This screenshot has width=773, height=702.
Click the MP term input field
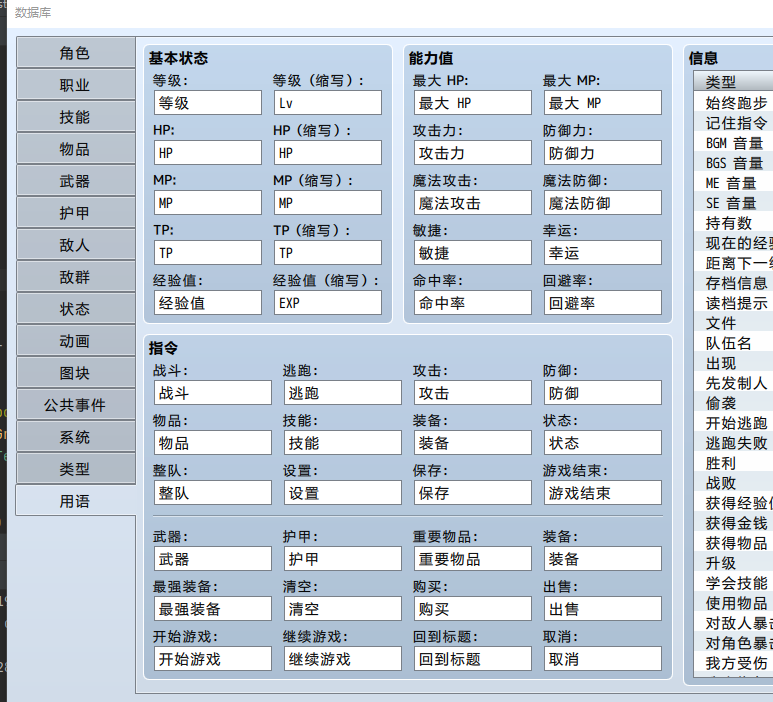point(208,203)
